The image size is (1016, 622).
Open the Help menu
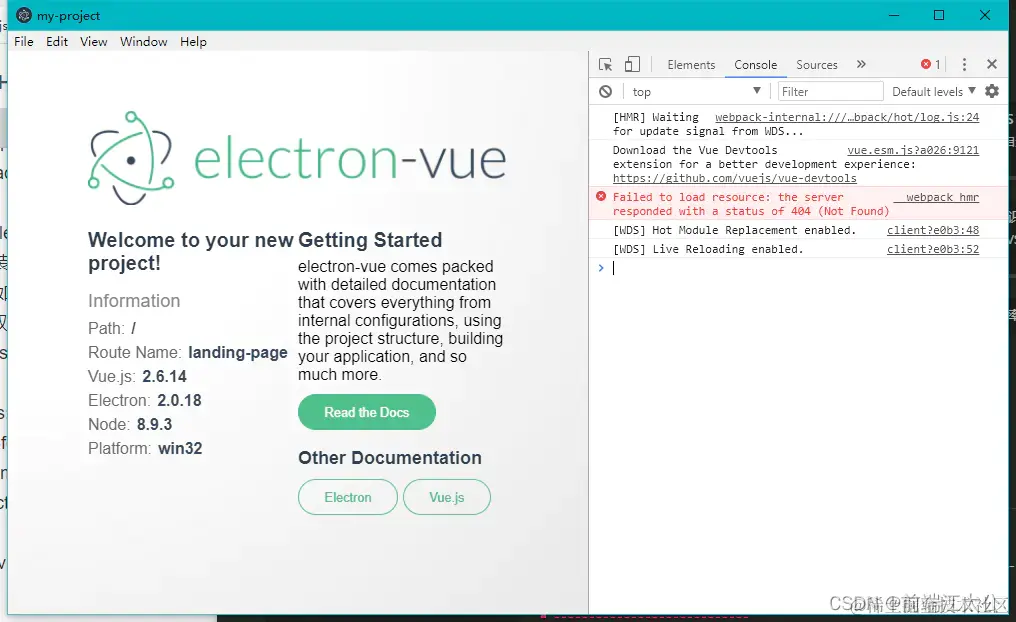(x=193, y=41)
